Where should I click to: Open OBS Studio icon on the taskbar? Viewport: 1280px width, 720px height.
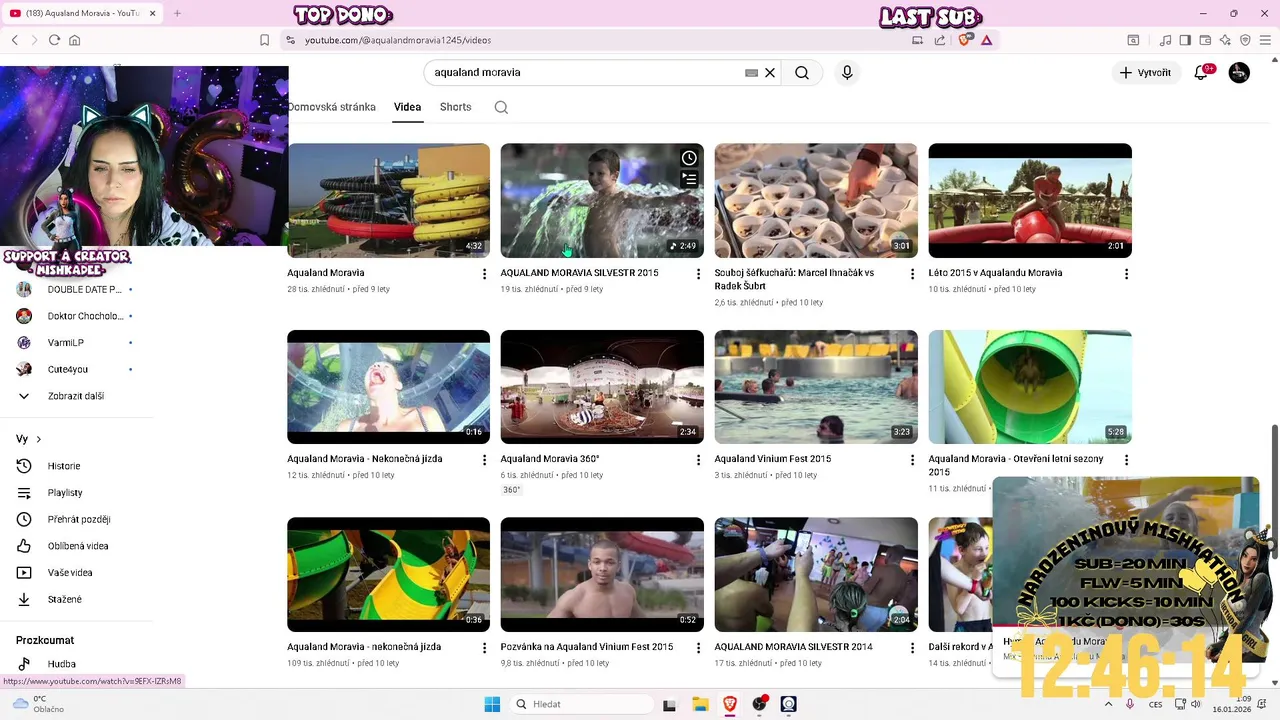(x=759, y=704)
